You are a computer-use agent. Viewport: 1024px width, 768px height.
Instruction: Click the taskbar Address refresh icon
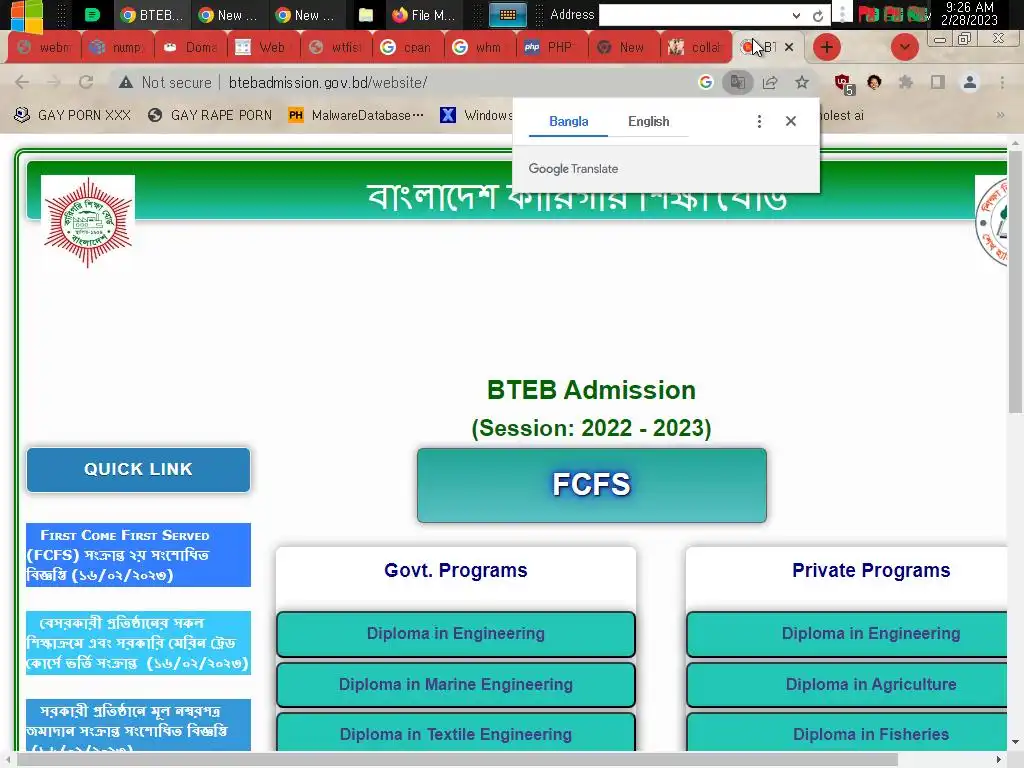(818, 16)
